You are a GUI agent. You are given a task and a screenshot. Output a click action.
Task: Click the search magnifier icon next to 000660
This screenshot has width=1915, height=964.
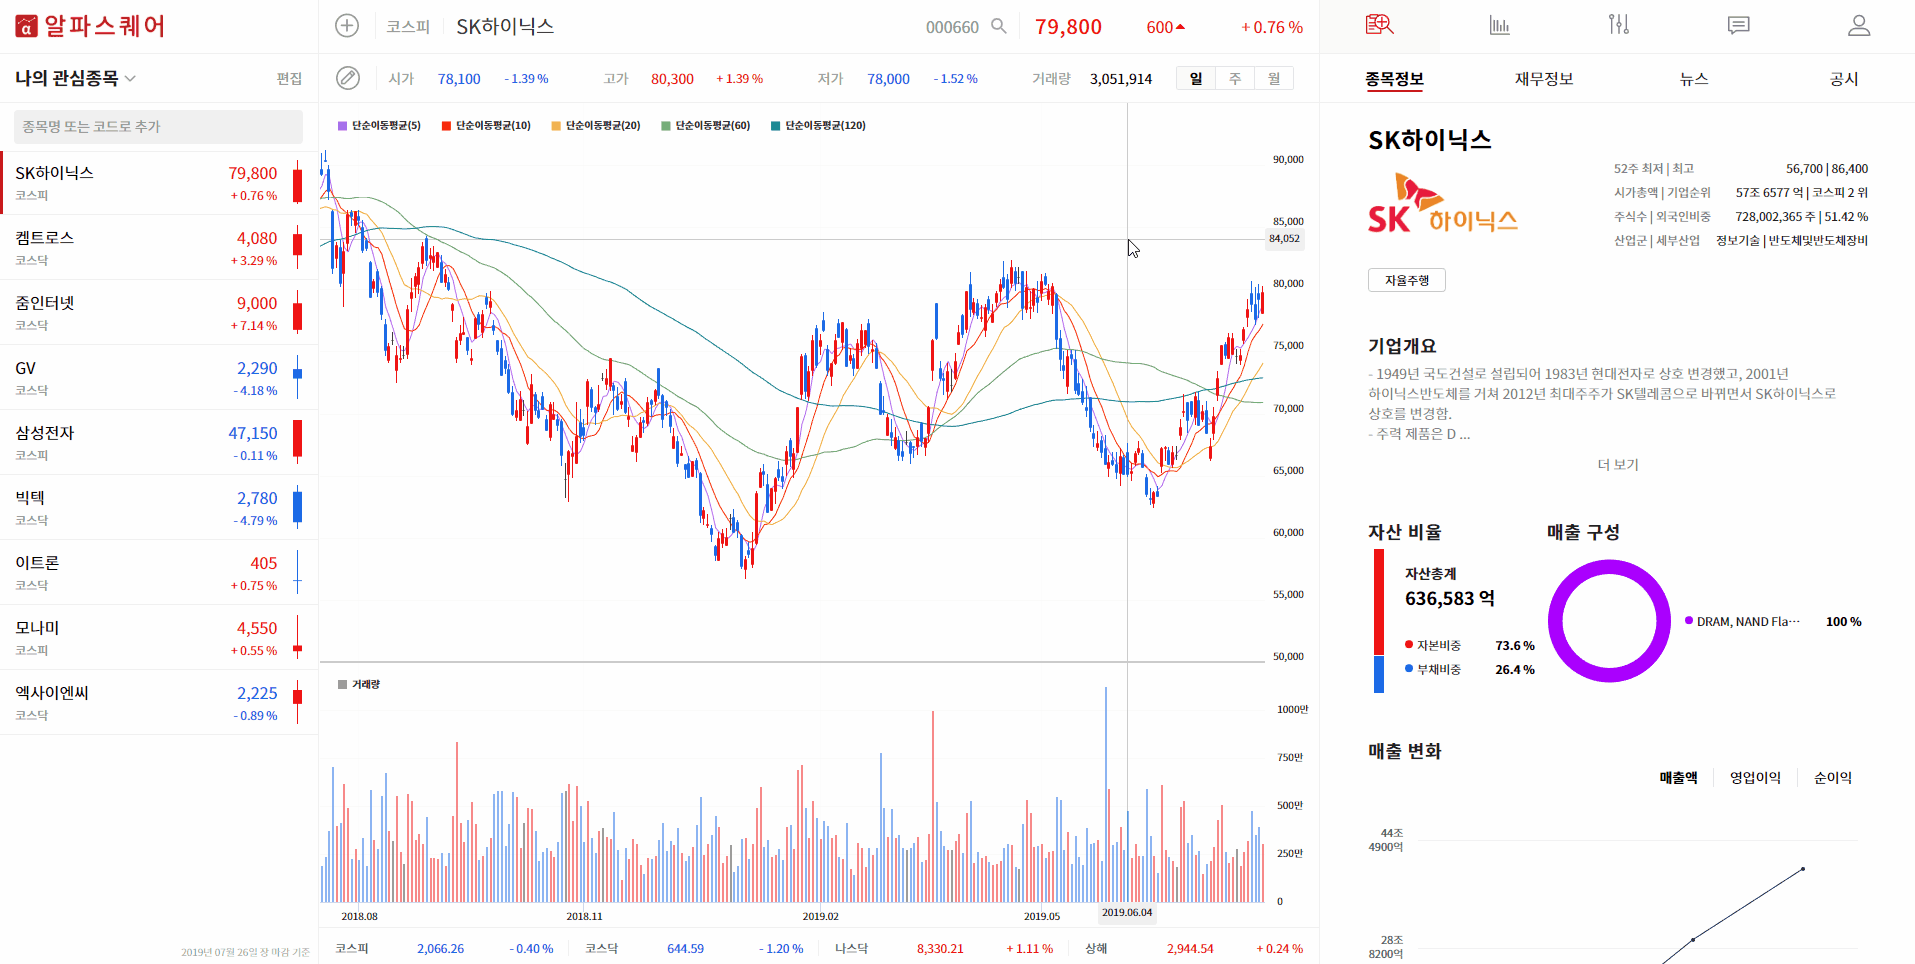(998, 26)
